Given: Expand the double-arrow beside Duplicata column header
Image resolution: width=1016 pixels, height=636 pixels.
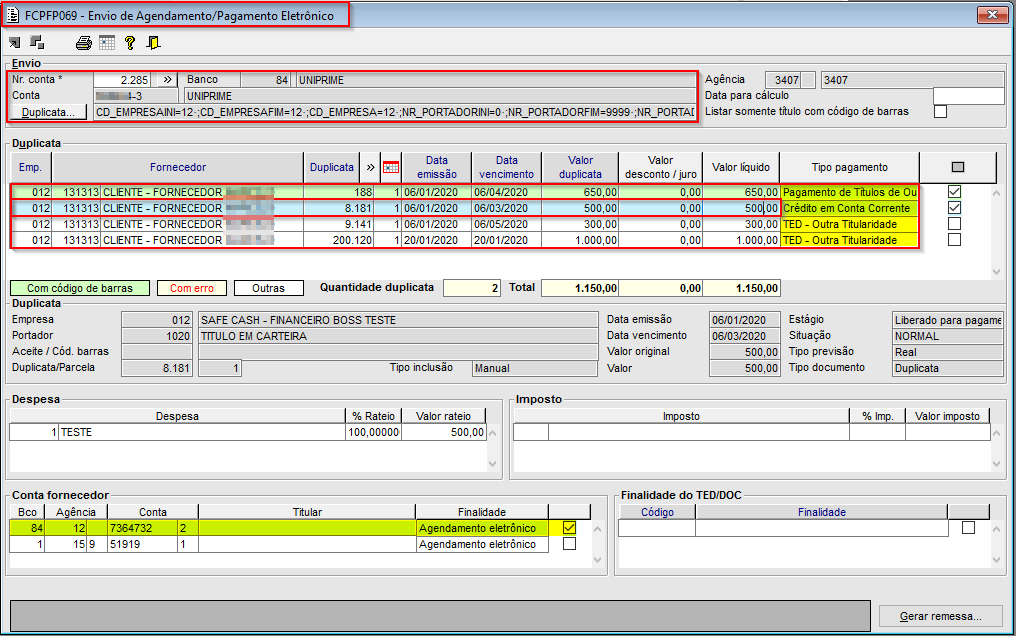Looking at the screenshot, I should pos(370,168).
